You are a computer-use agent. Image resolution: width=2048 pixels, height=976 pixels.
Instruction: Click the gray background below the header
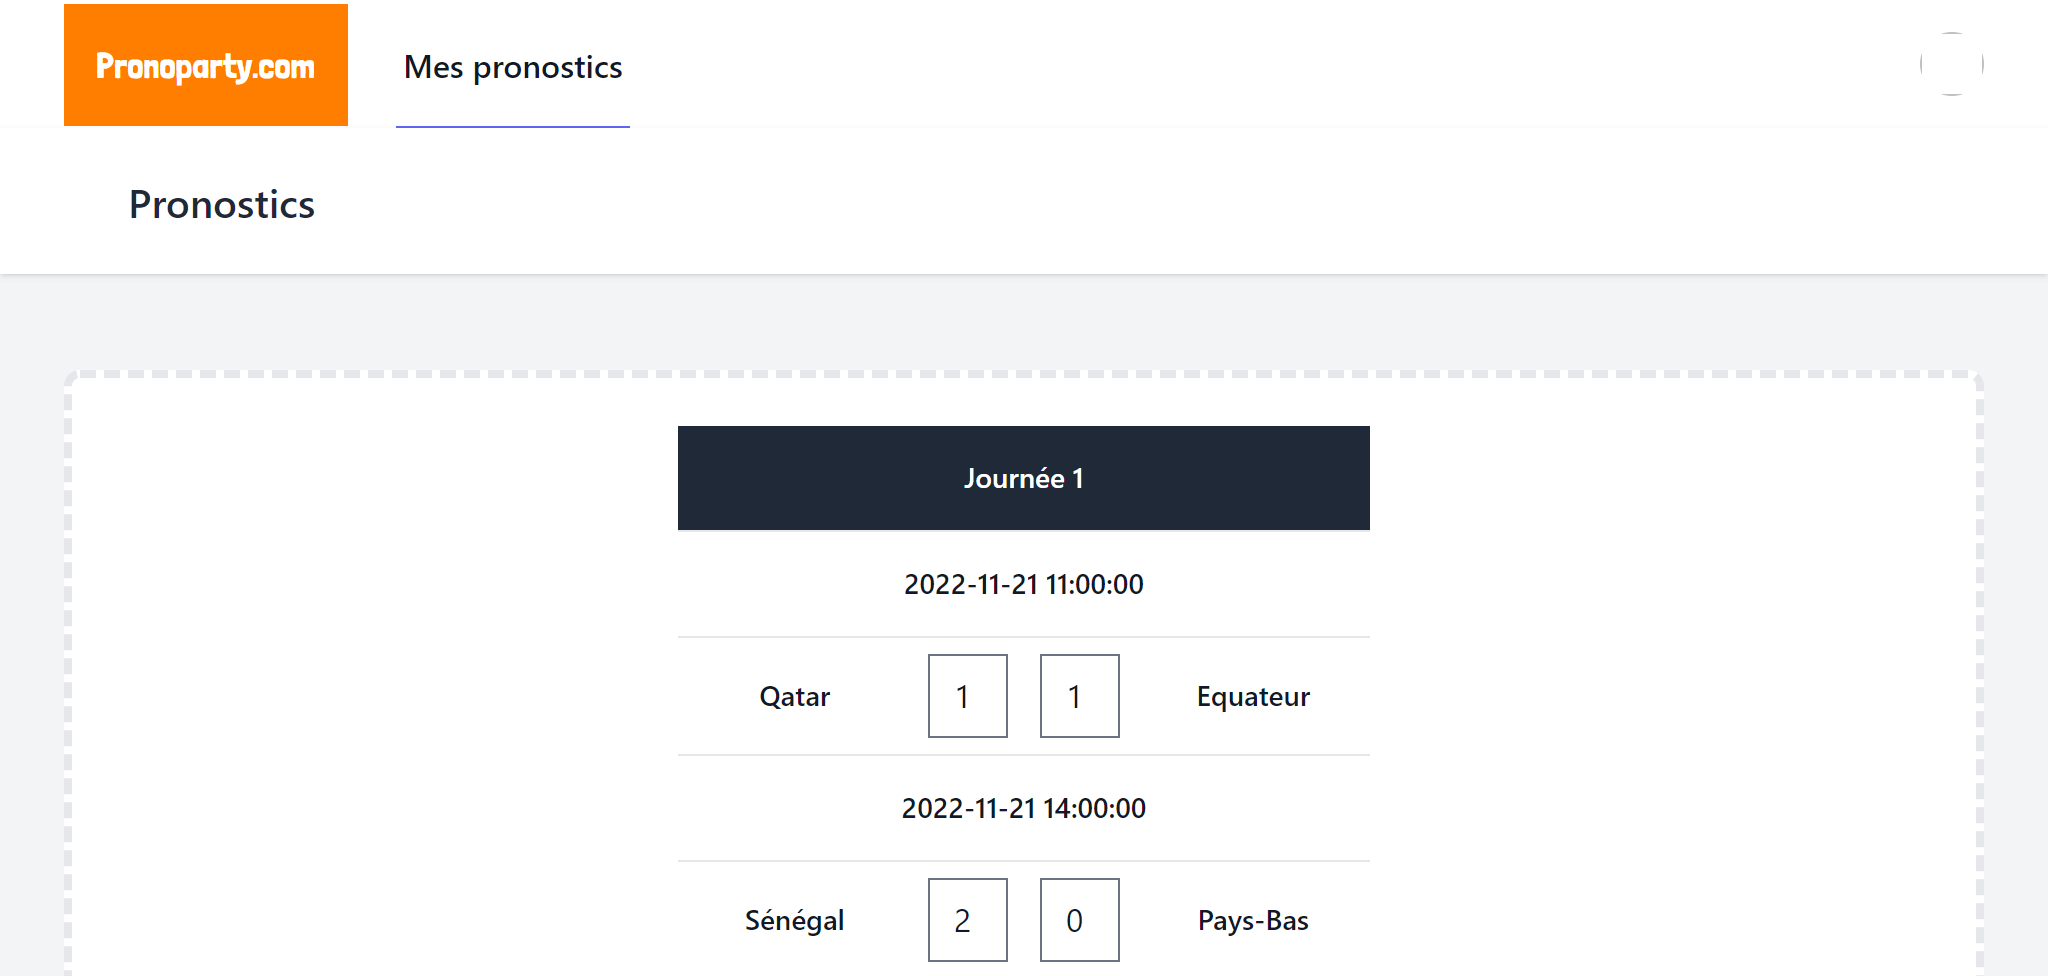click(x=1024, y=322)
